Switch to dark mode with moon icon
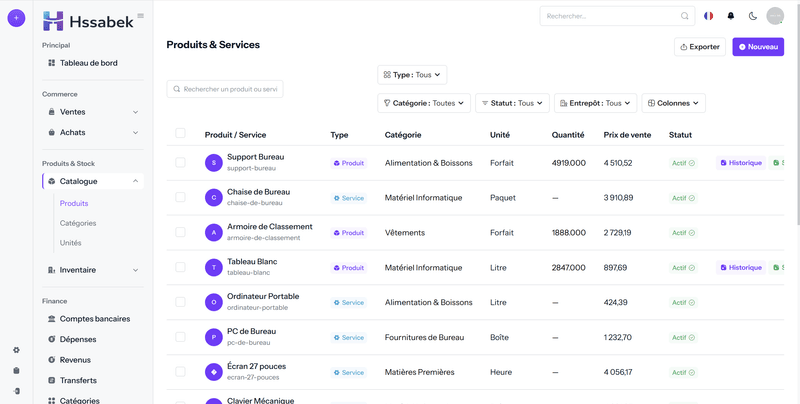 click(x=753, y=16)
